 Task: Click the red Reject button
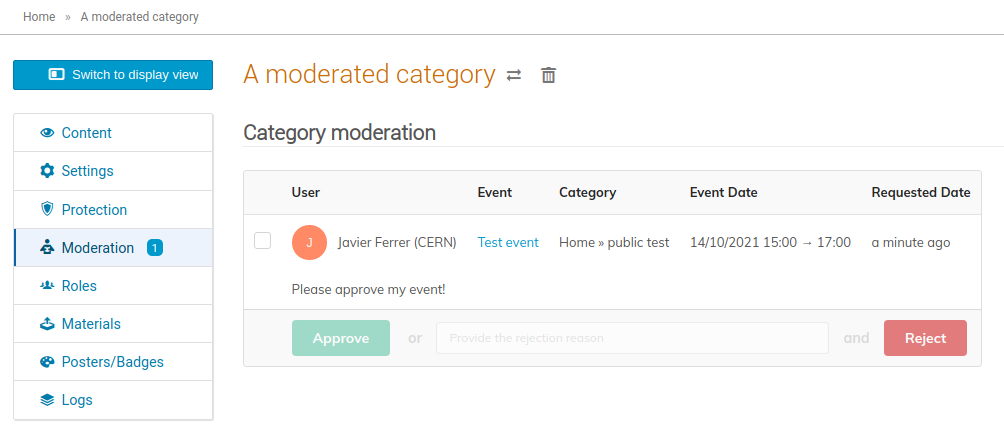[925, 338]
